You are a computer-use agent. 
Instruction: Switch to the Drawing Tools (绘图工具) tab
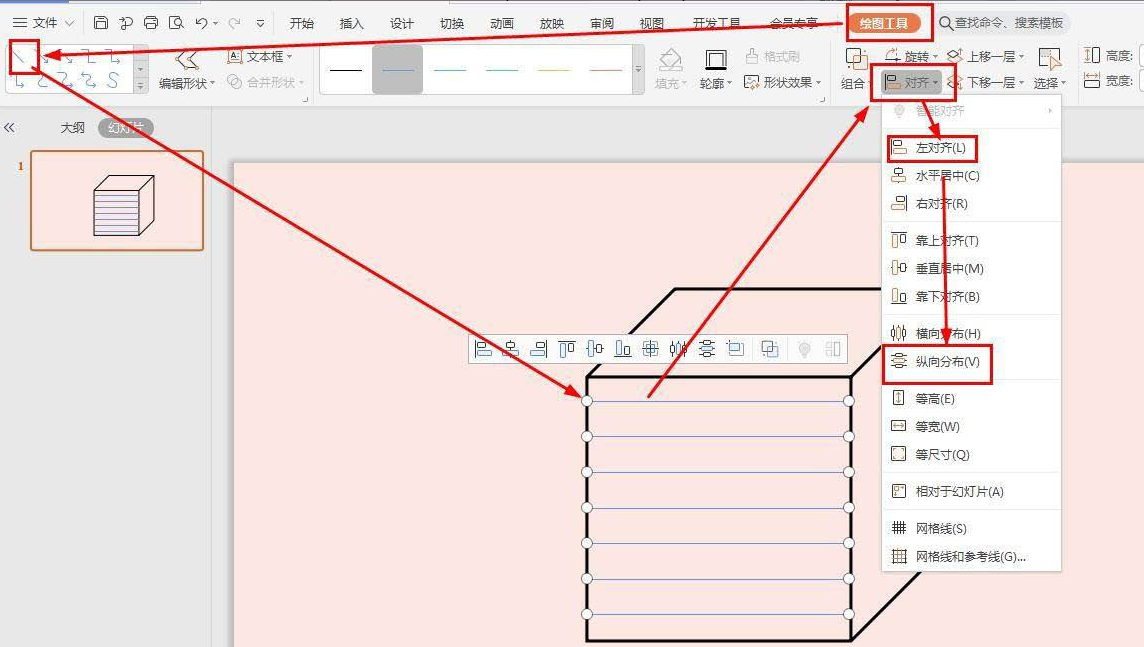coord(884,23)
